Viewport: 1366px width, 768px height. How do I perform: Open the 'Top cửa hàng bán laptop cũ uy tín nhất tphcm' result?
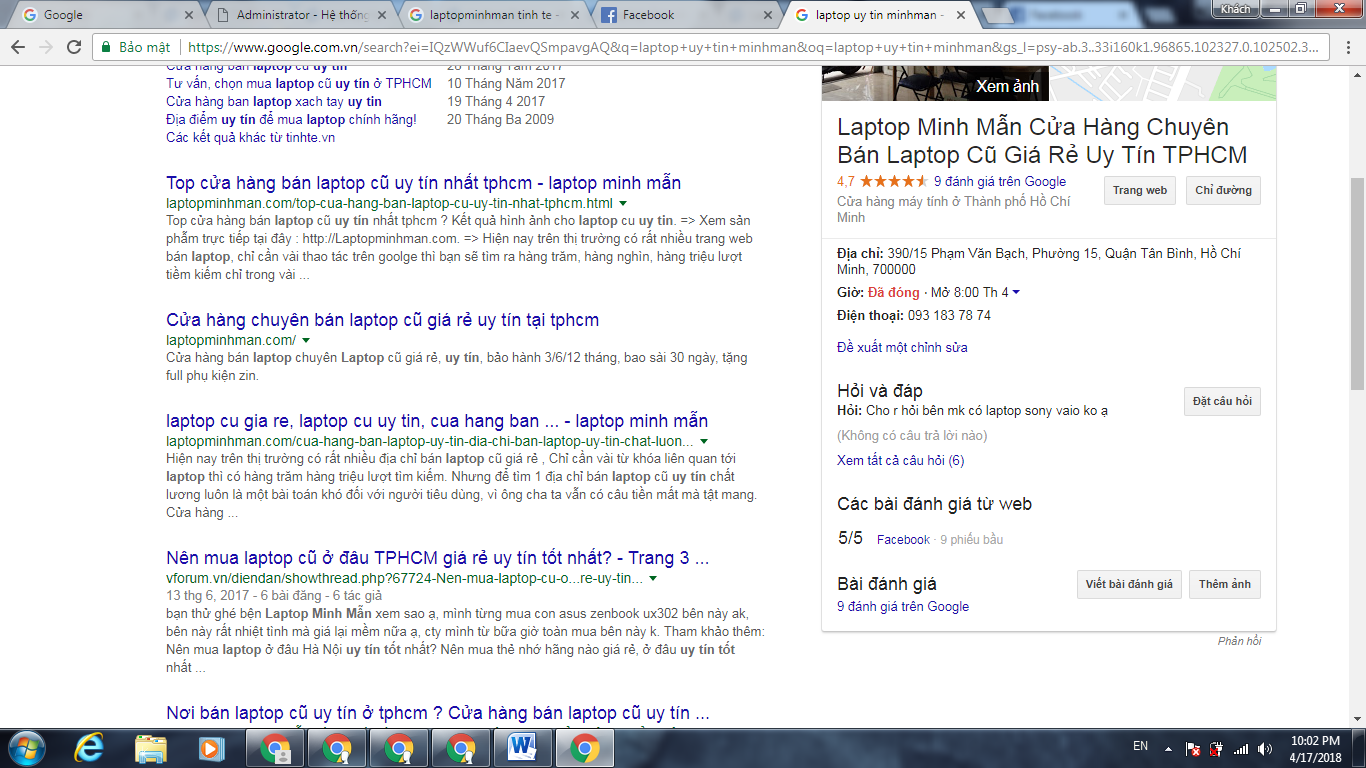point(423,183)
